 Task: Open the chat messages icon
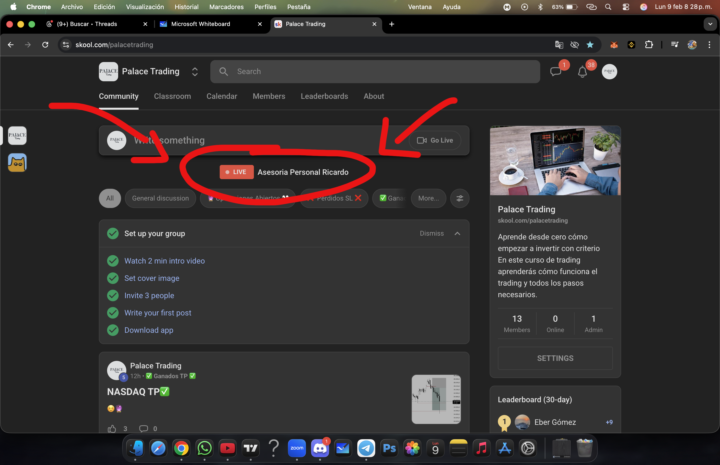(x=556, y=72)
